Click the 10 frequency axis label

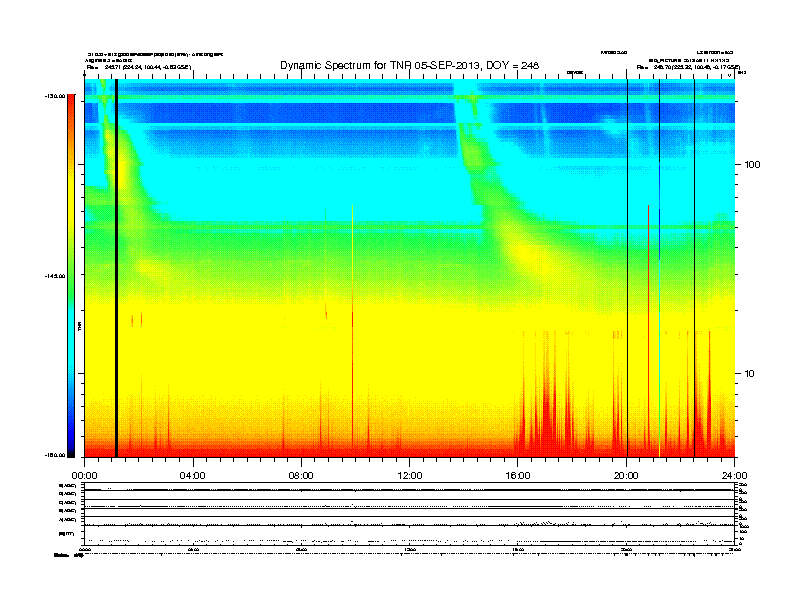point(750,374)
